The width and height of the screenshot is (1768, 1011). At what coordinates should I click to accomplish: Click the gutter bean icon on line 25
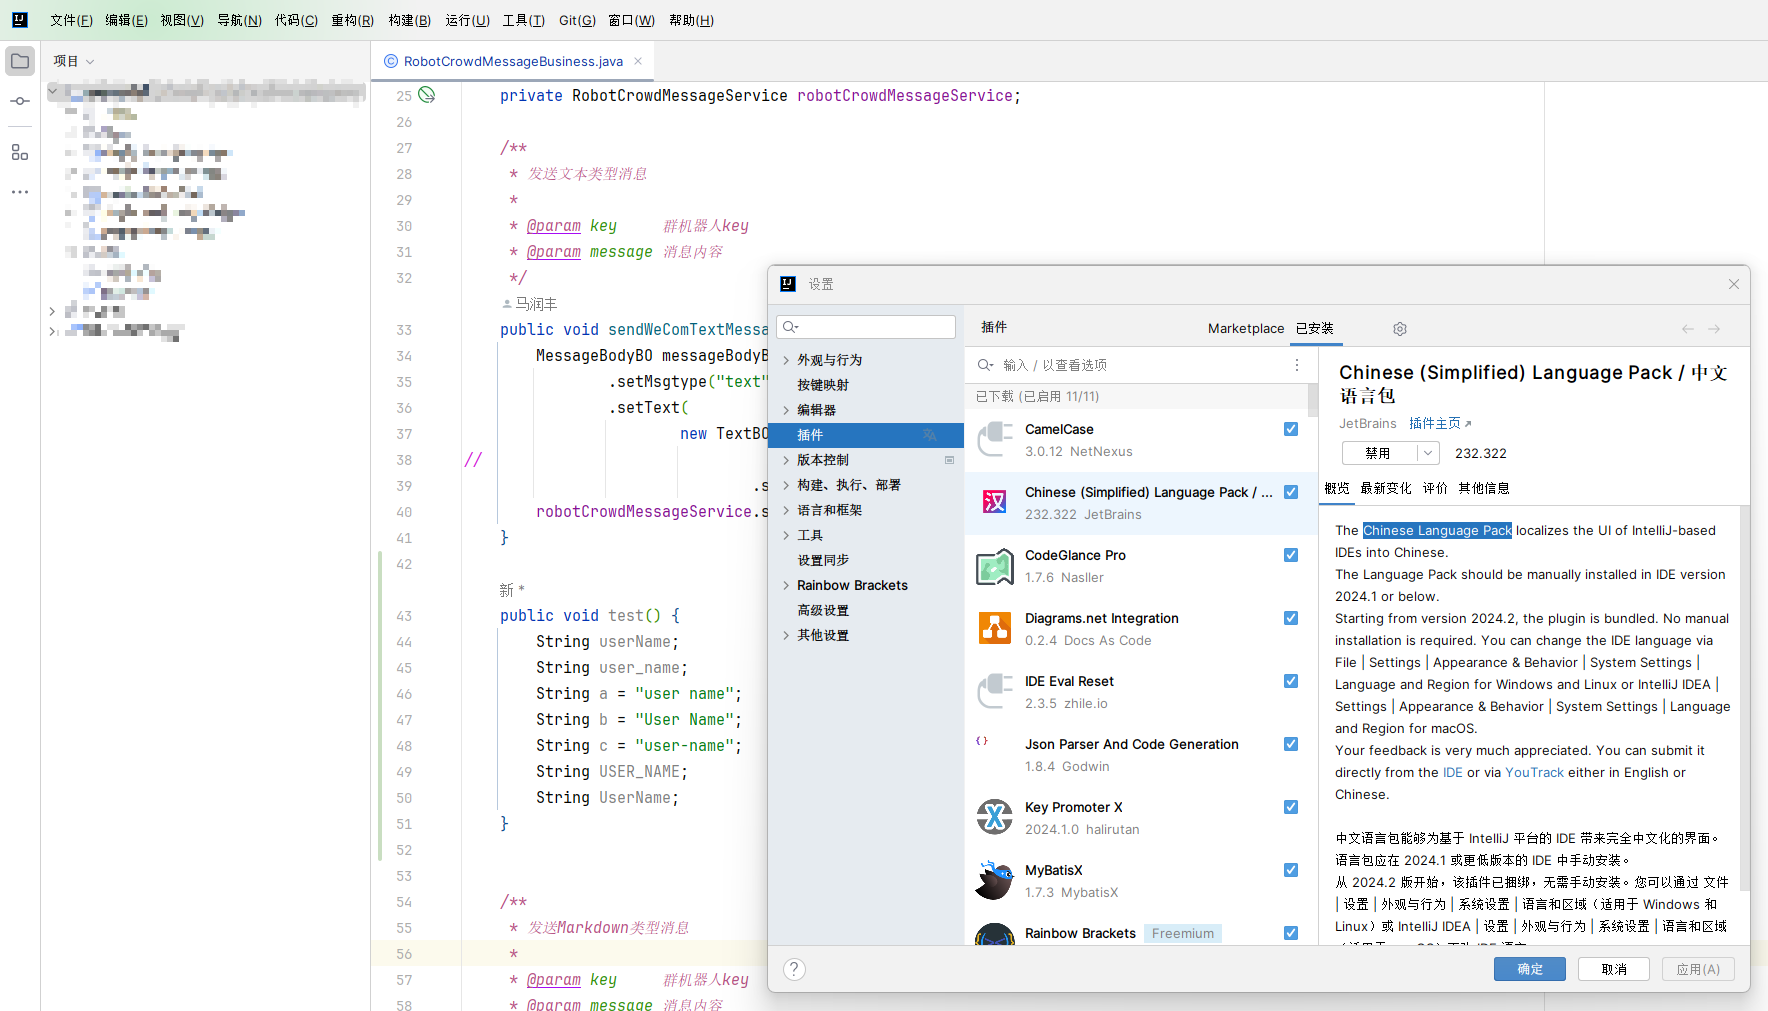click(x=427, y=95)
